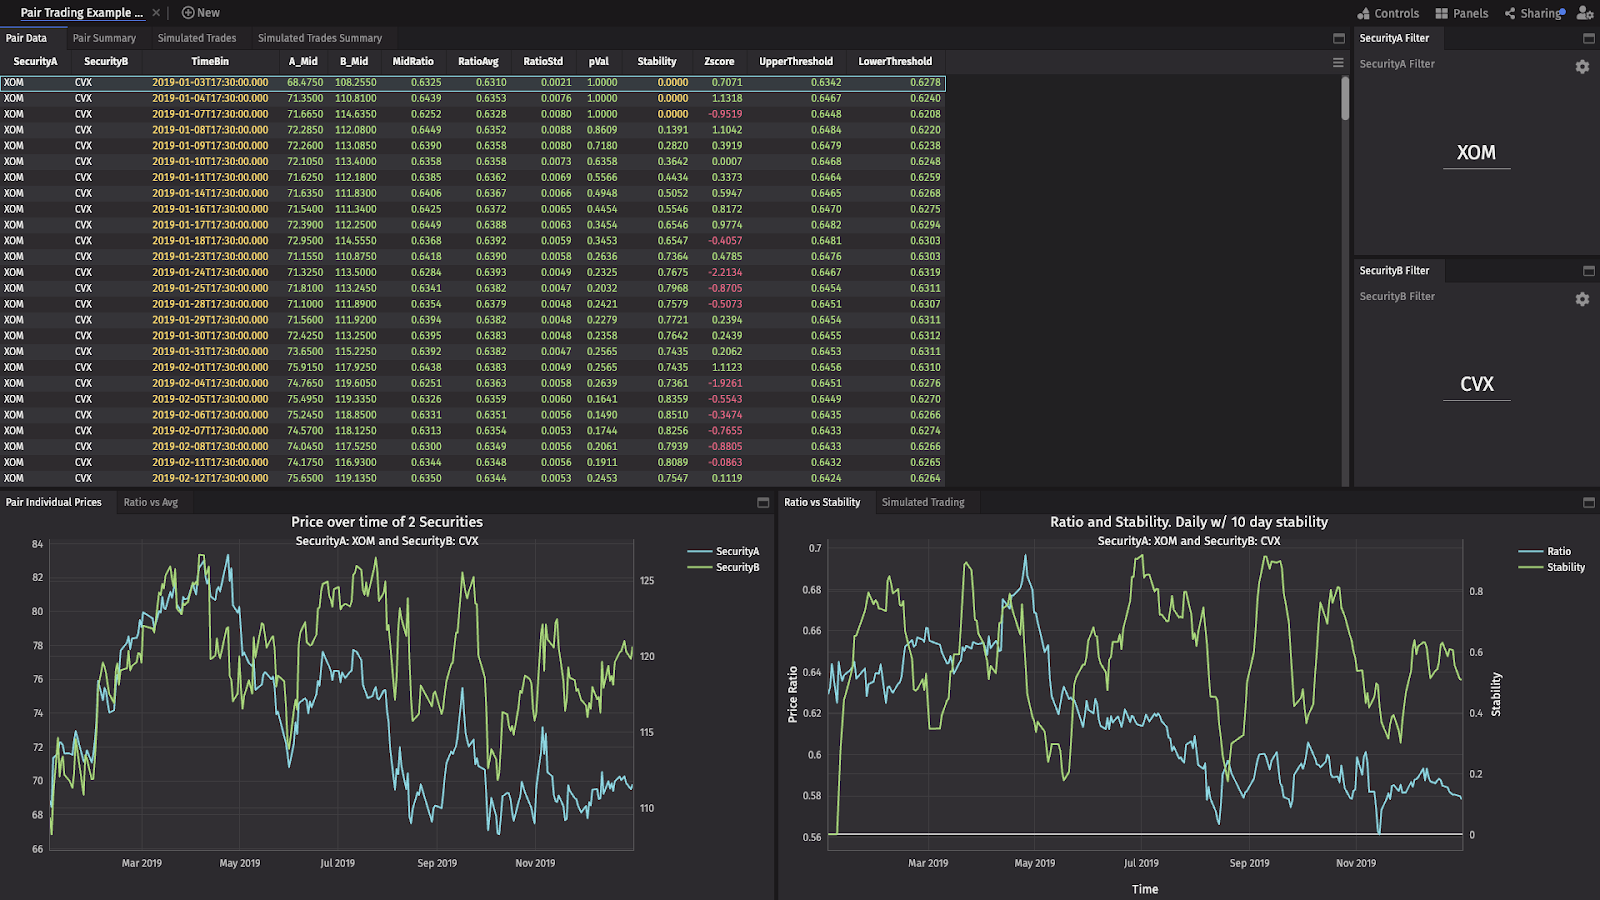Viewport: 1600px width, 900px height.
Task: Maximize the Pair Data panel
Action: (1339, 38)
